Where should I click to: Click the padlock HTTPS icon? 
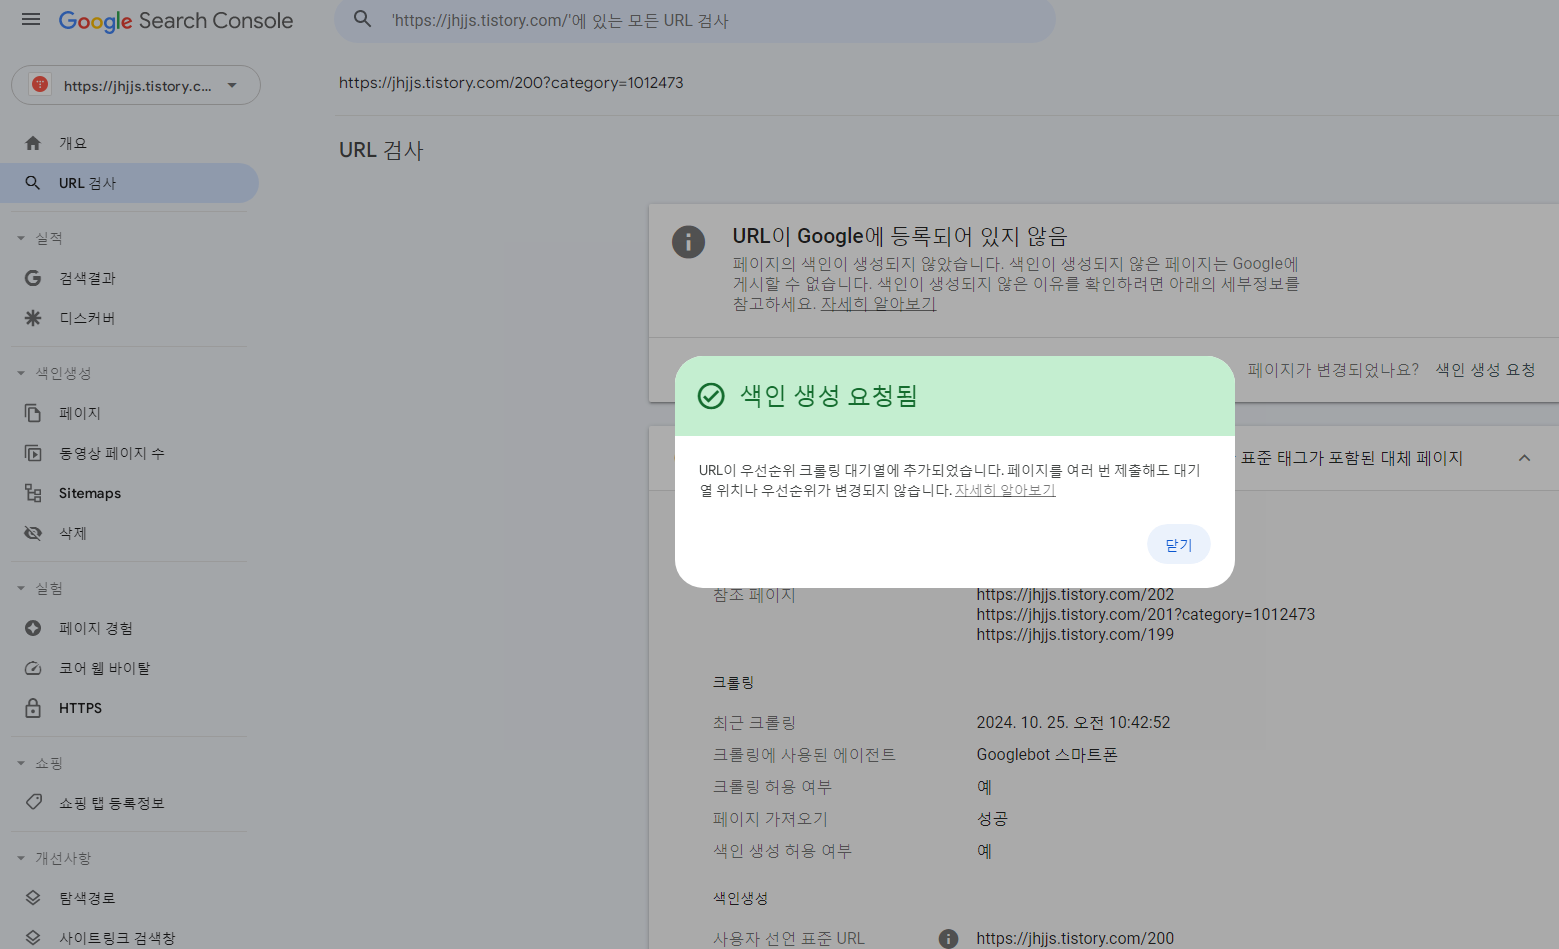pos(33,708)
